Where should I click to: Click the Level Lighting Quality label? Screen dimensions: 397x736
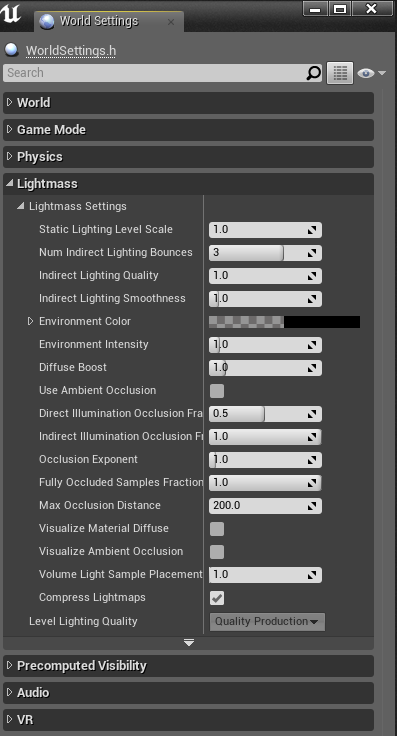[83, 621]
